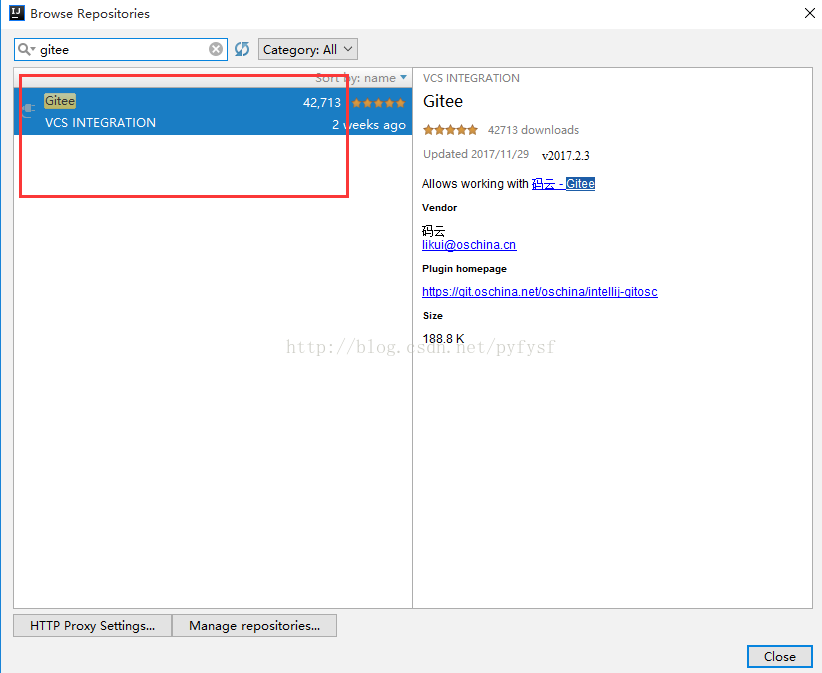Screen dimensions: 822x673
Task: Open the Category: All dropdown
Action: pos(308,49)
